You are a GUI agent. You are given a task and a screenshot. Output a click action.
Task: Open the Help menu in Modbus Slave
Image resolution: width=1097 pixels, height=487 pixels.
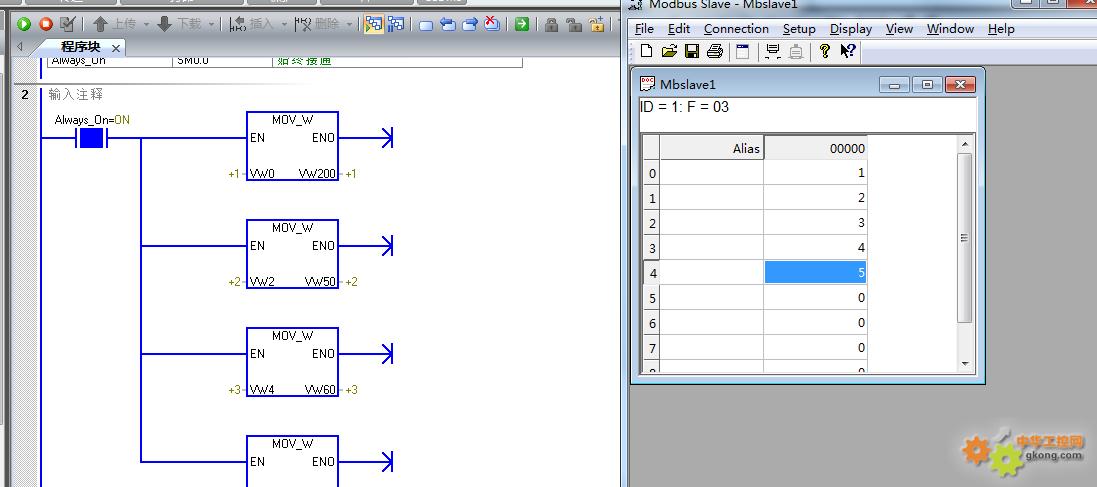tap(1001, 29)
